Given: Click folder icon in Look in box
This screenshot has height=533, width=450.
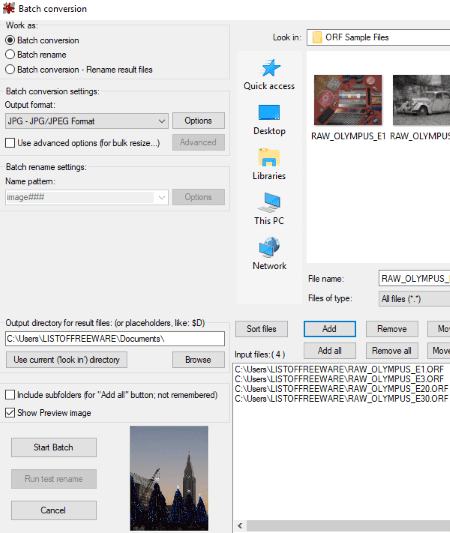Looking at the screenshot, I should 317,37.
